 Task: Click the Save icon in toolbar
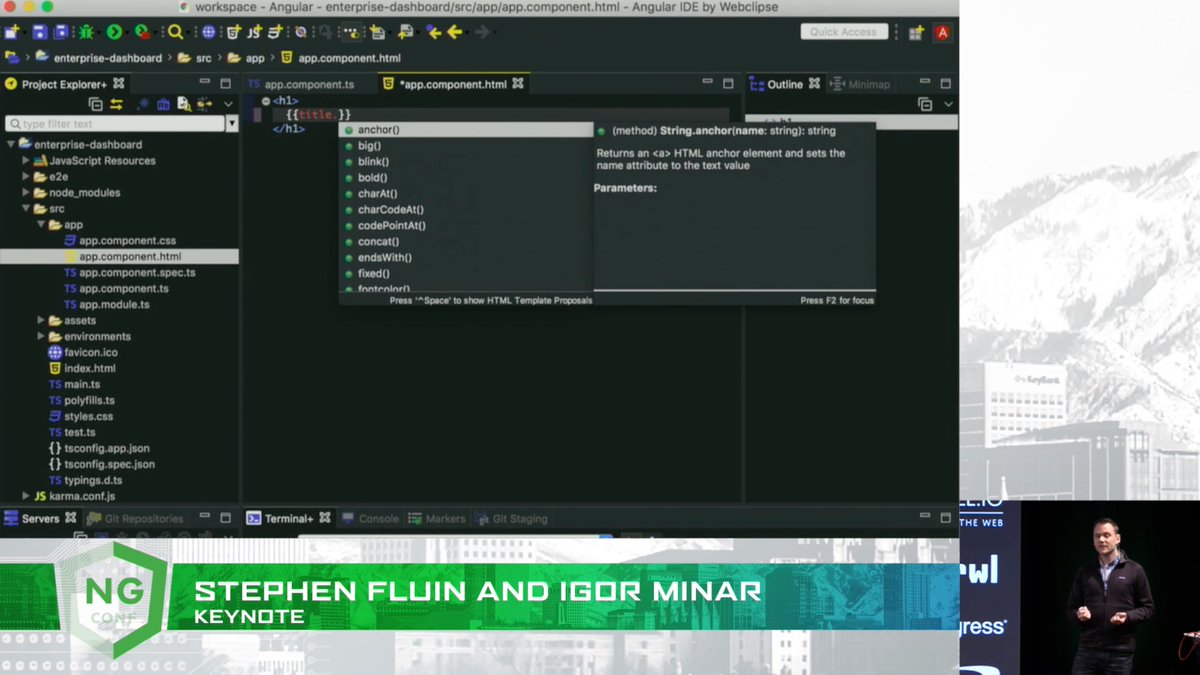[x=40, y=32]
